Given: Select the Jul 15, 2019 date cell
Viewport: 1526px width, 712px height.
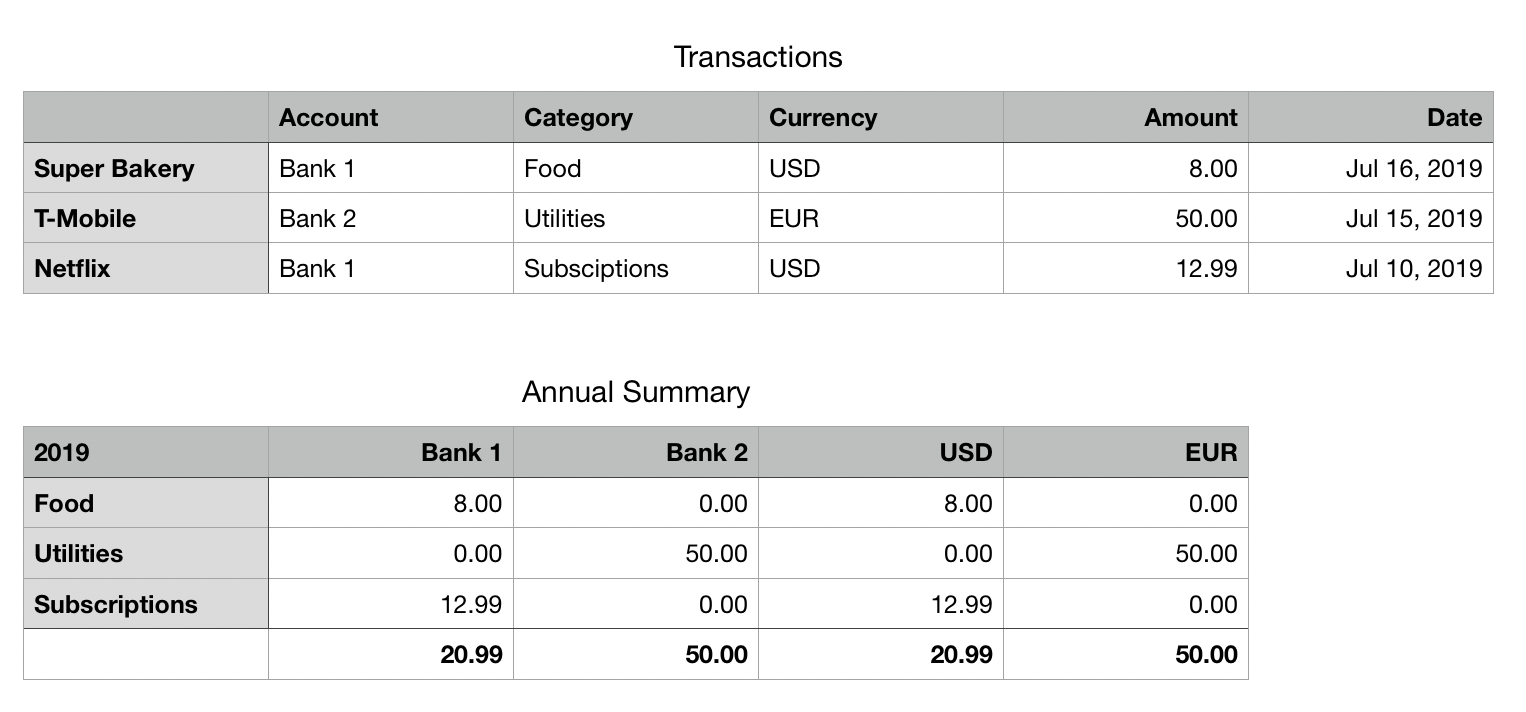Looking at the screenshot, I should click(x=1371, y=218).
